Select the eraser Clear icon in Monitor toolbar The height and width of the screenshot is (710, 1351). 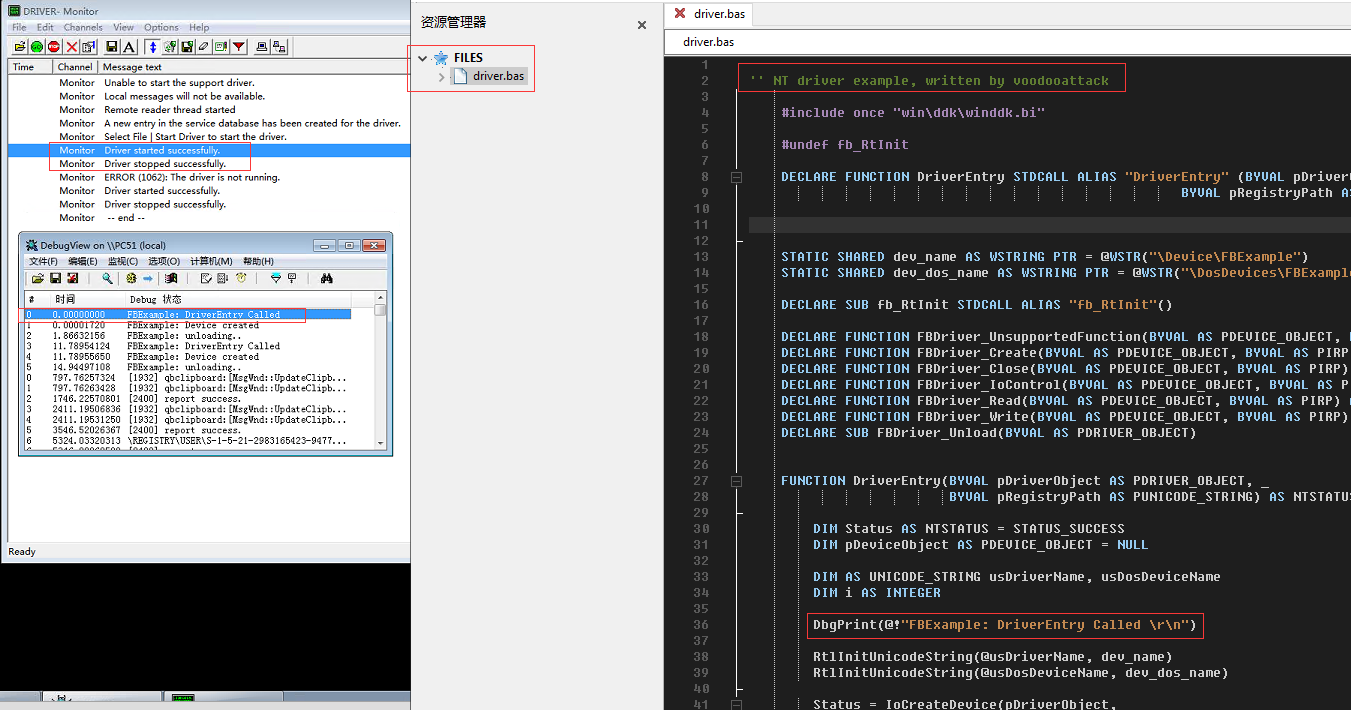(204, 45)
